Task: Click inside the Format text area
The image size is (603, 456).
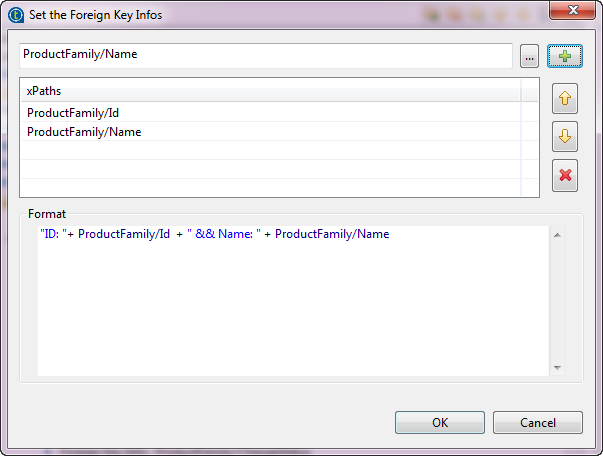Action: tap(293, 301)
